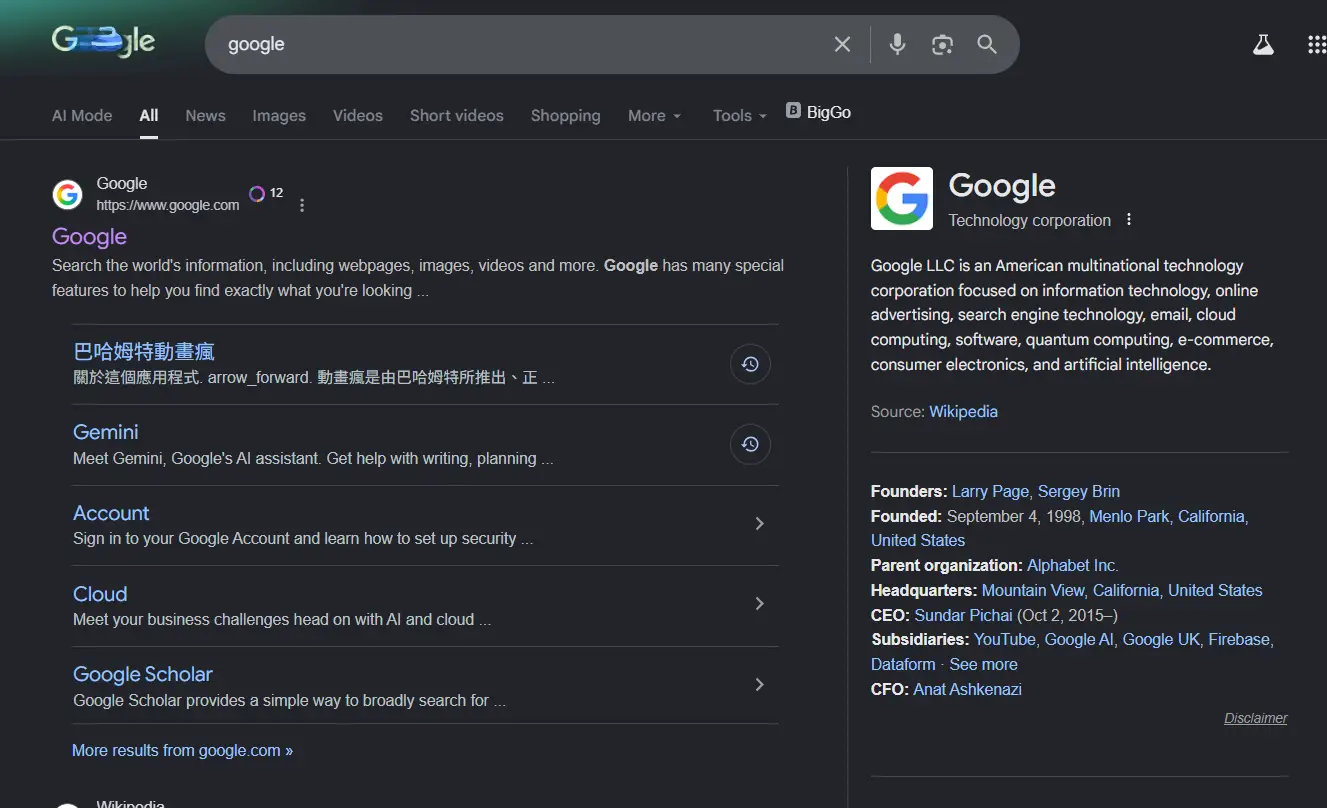
Task: Click inside the search text field
Action: coord(520,44)
